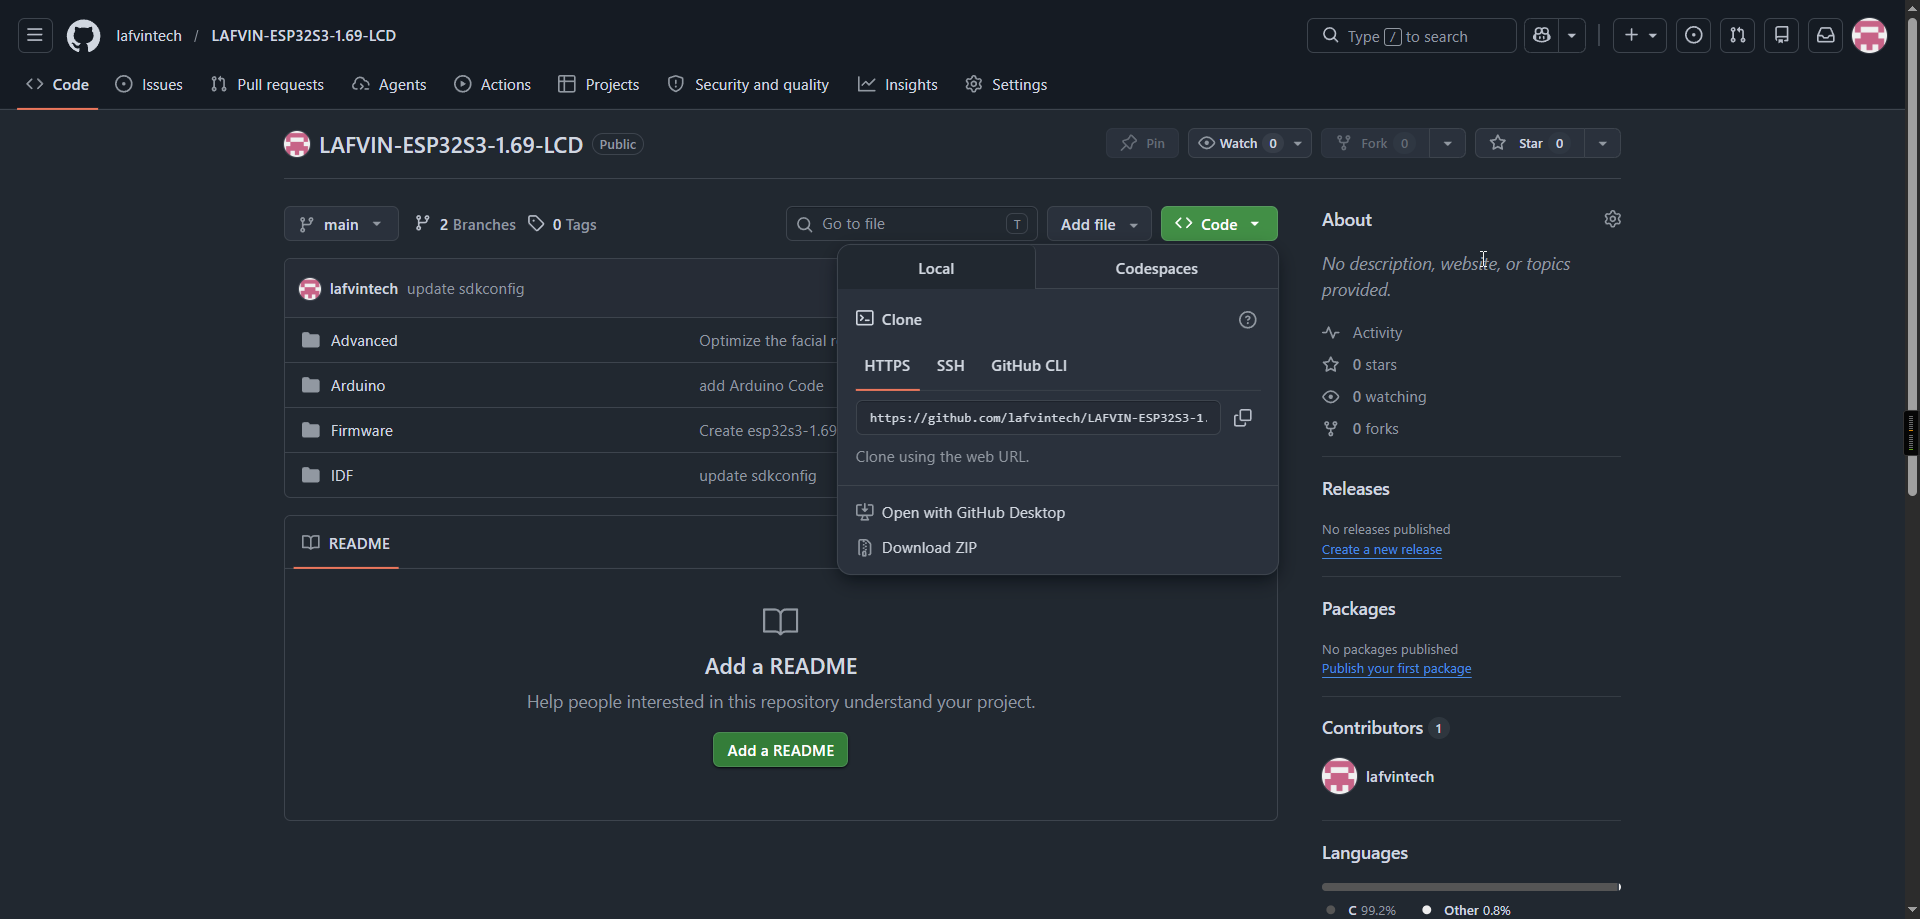Click Create a new release link
This screenshot has height=919, width=1920.
pos(1382,550)
